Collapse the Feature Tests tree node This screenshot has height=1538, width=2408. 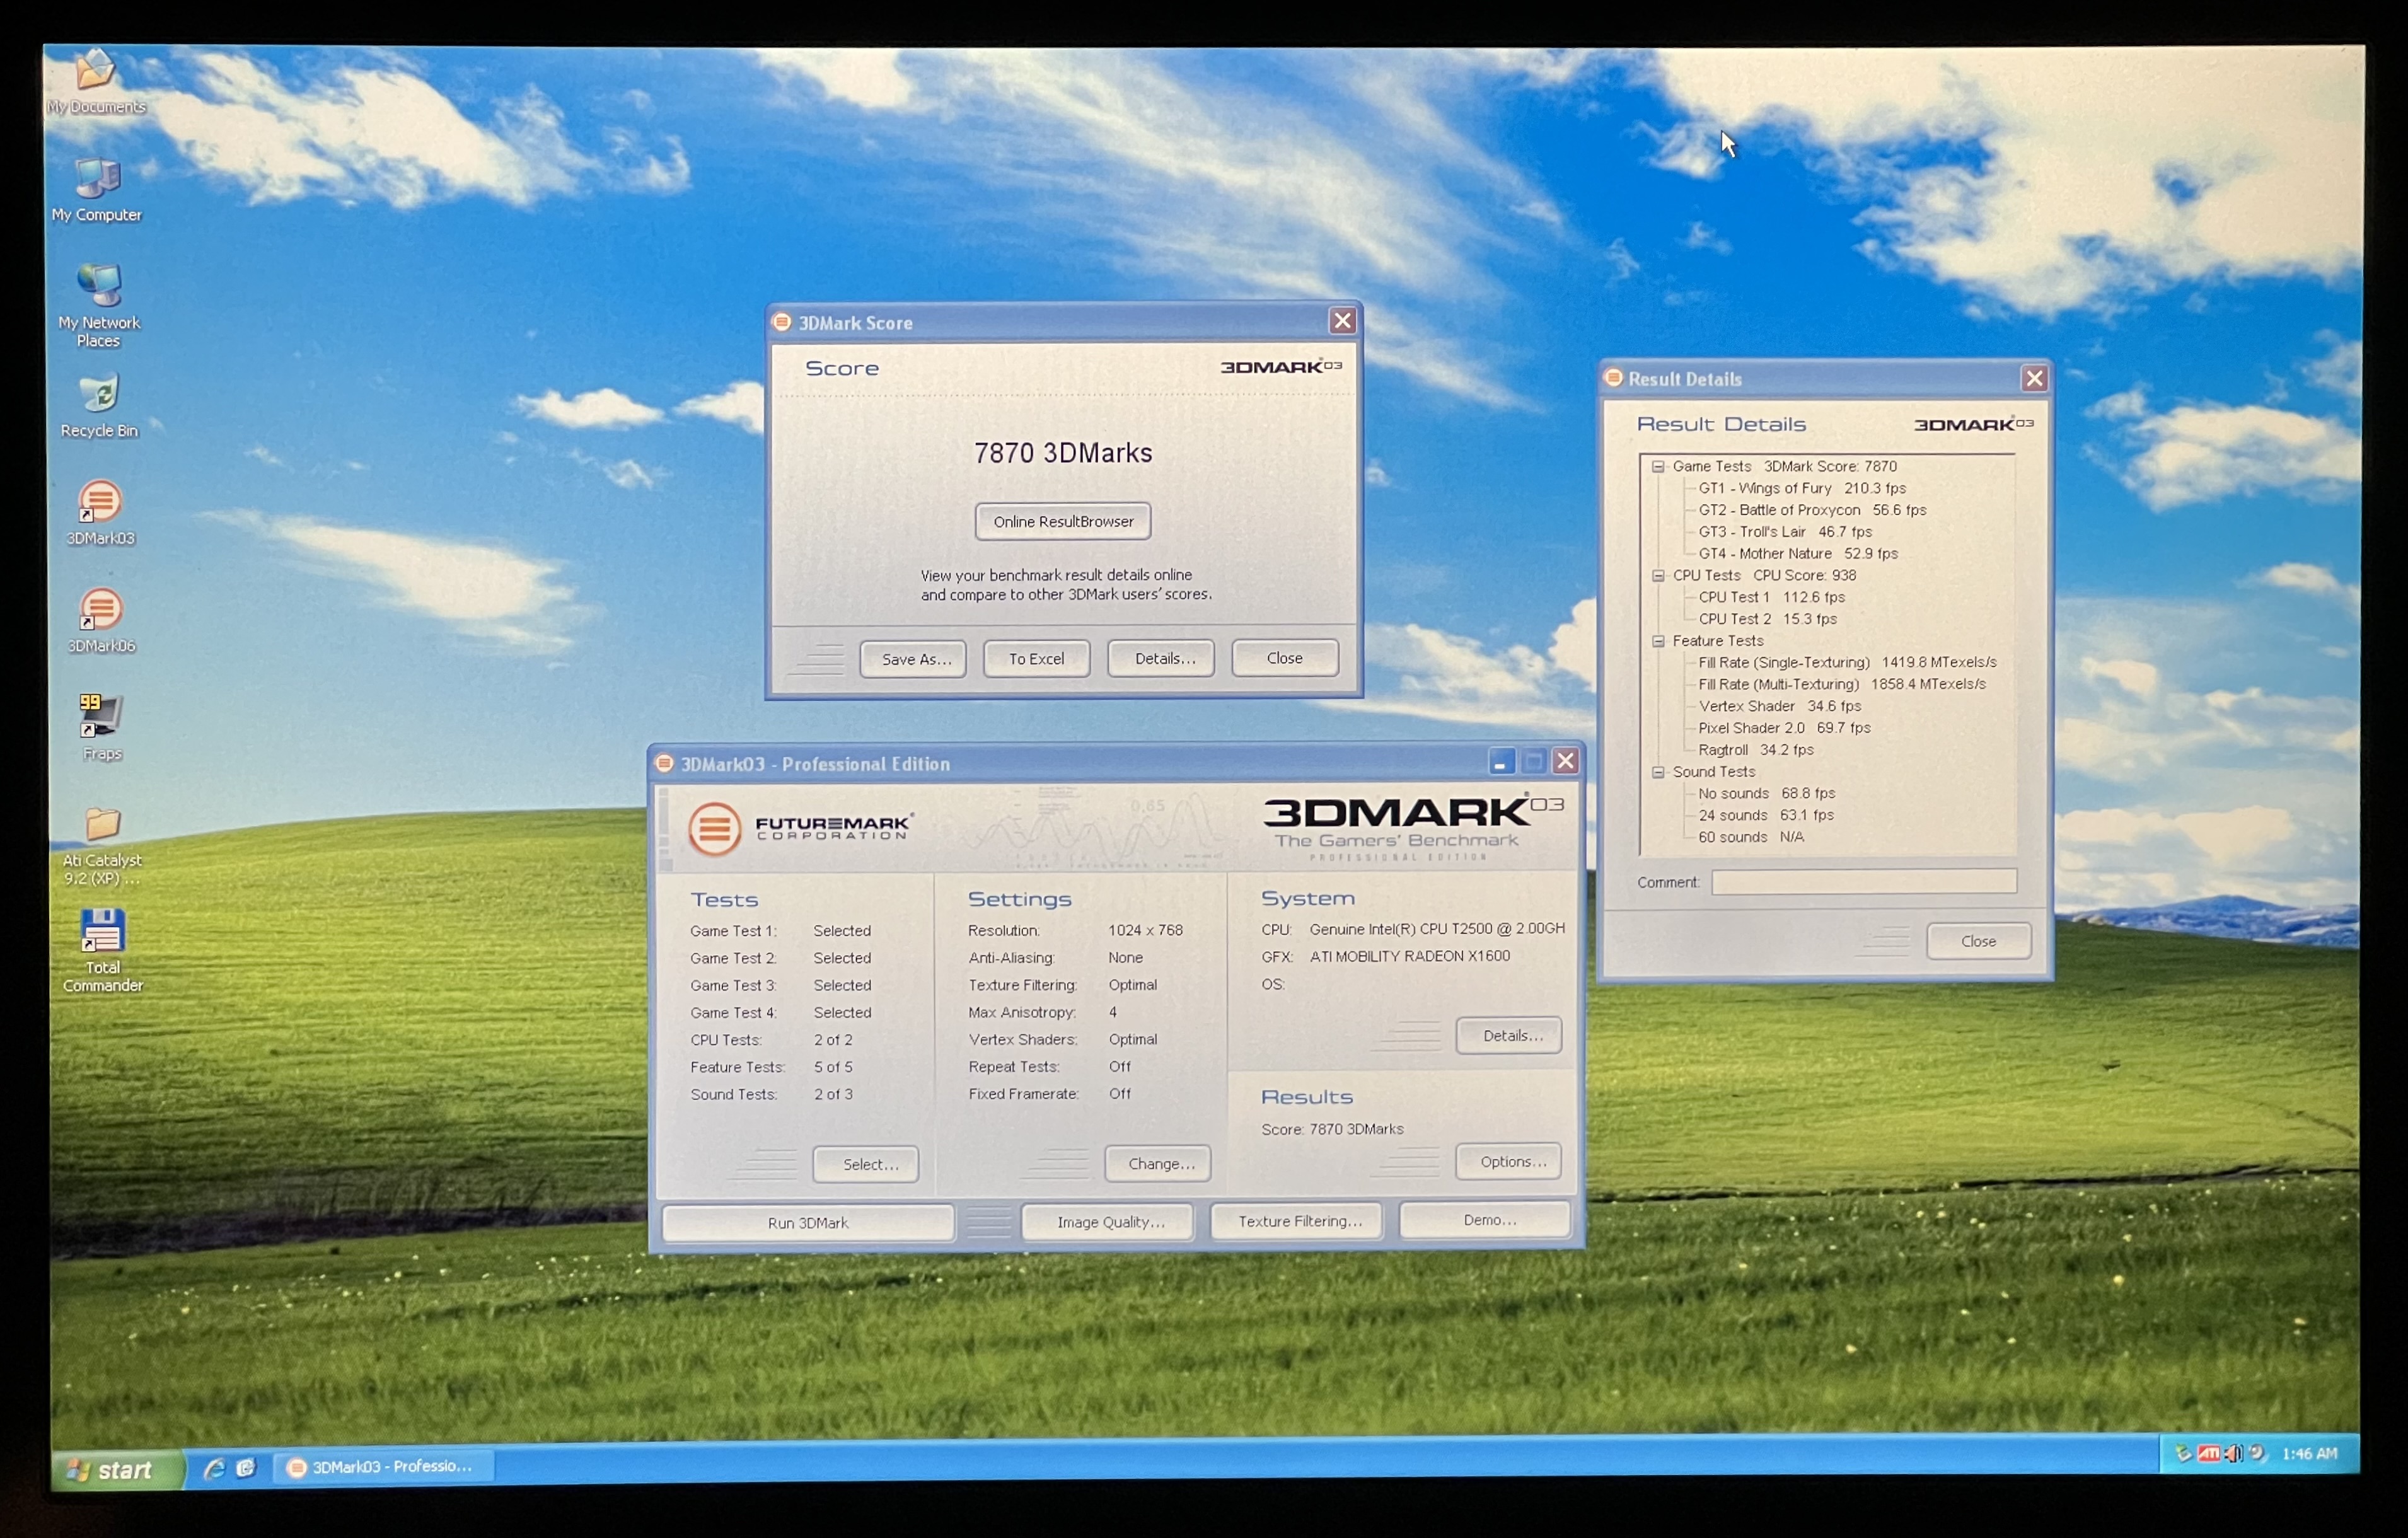pos(1658,641)
